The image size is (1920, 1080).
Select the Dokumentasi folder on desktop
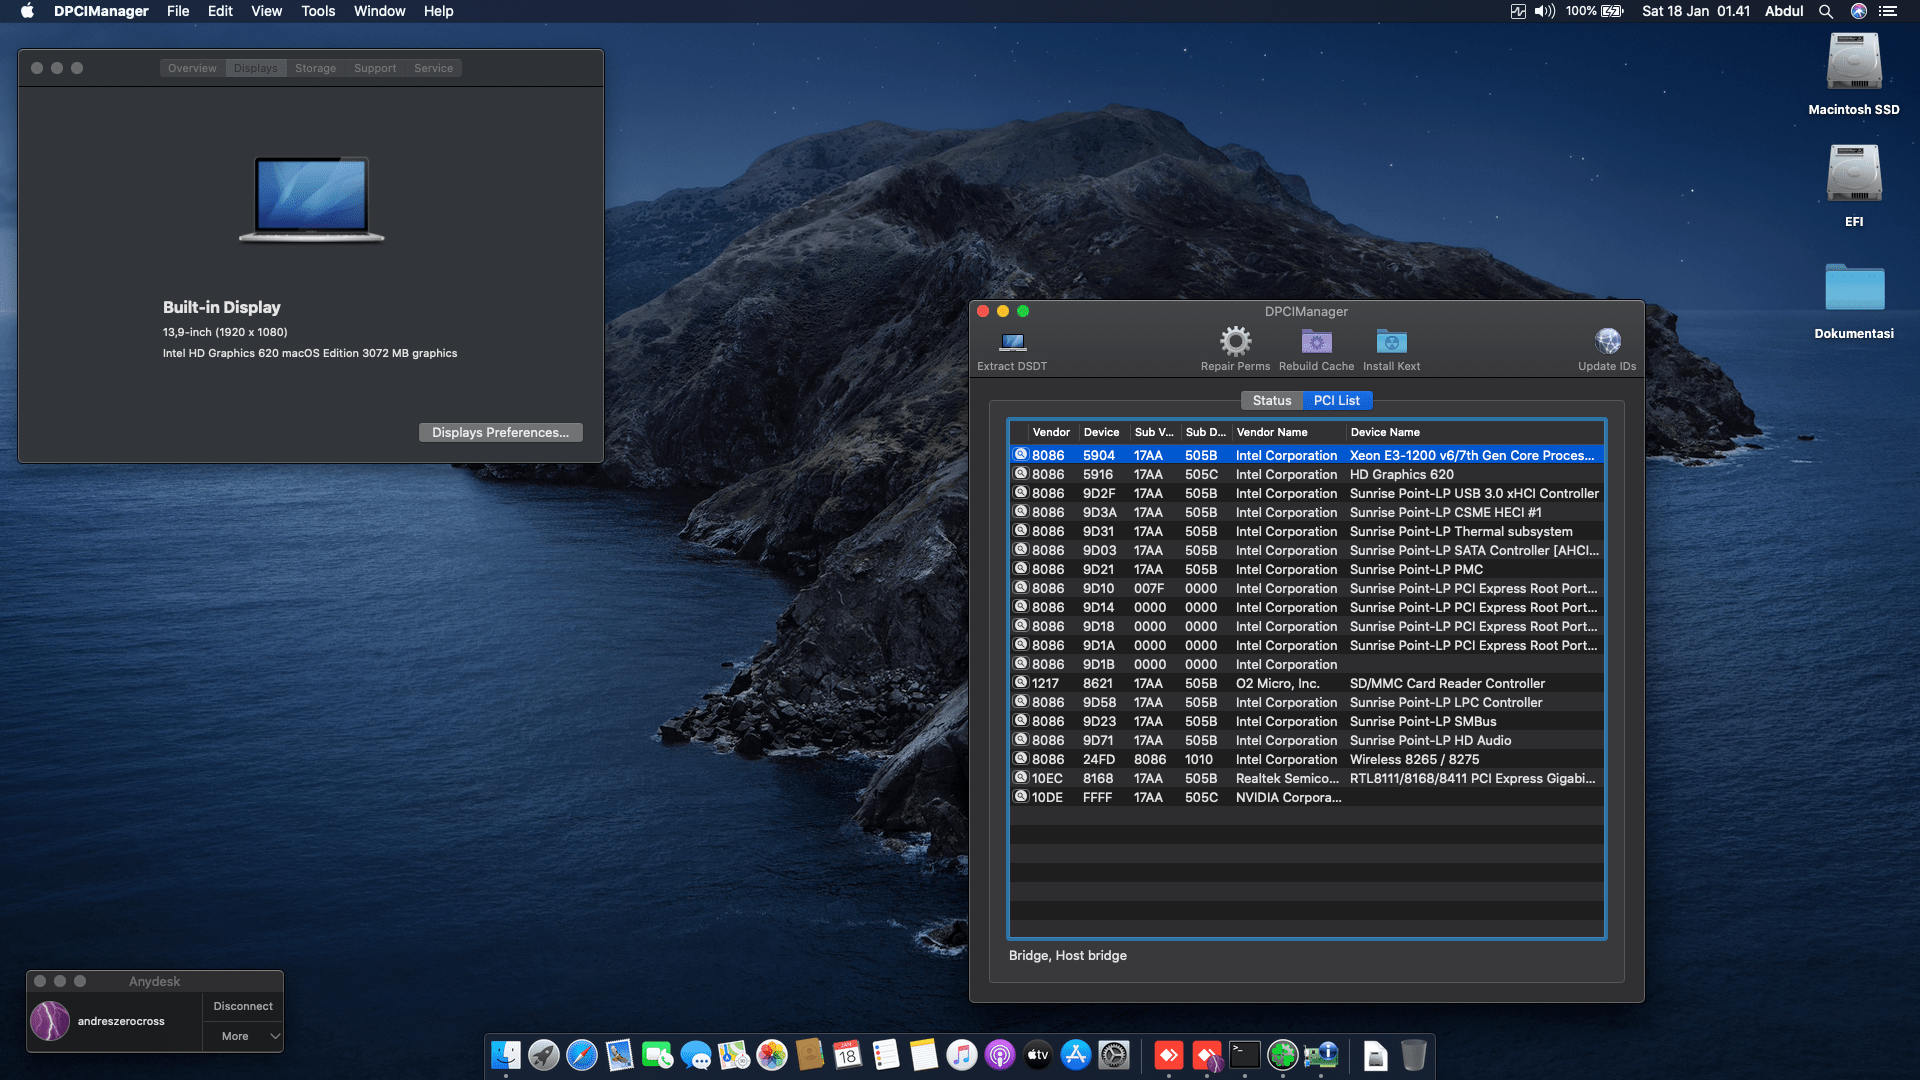[1854, 289]
